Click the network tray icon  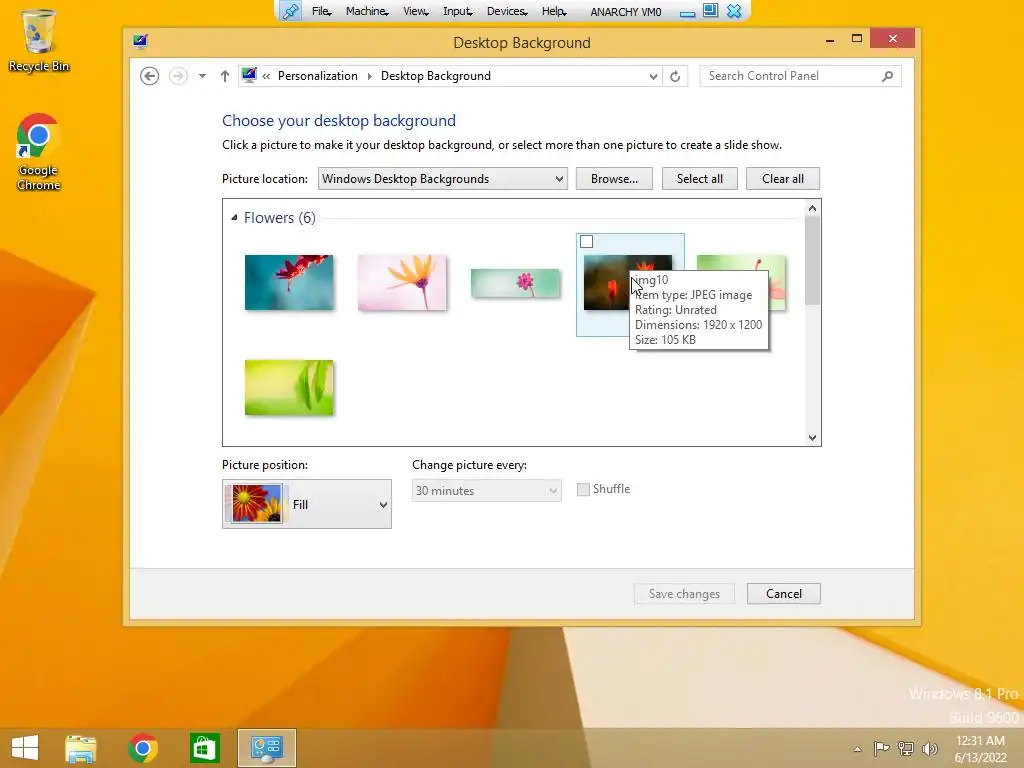(905, 748)
